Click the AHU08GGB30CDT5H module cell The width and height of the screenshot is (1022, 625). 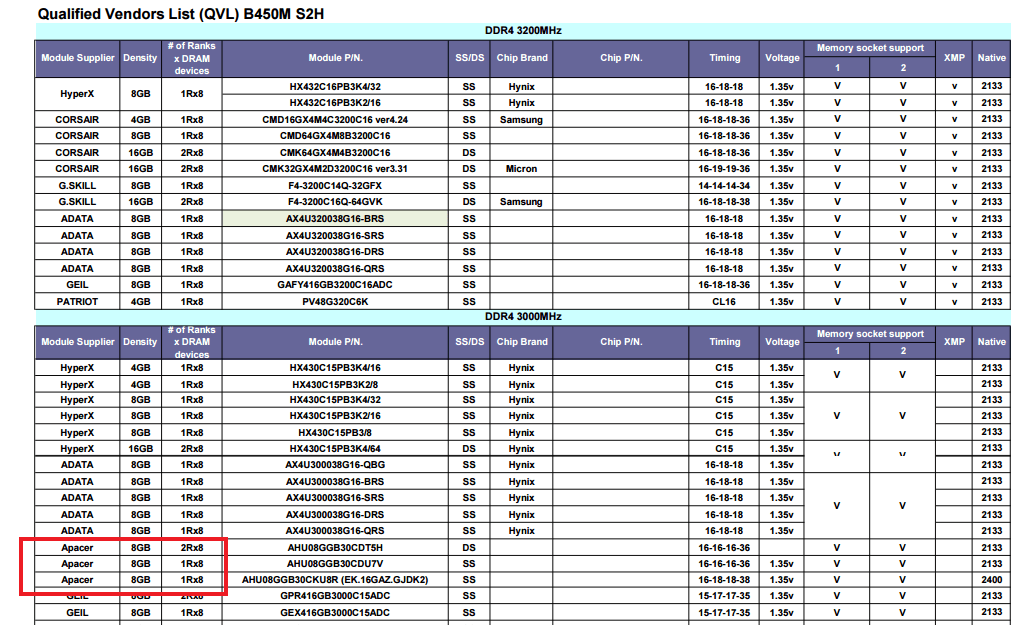tap(335, 548)
